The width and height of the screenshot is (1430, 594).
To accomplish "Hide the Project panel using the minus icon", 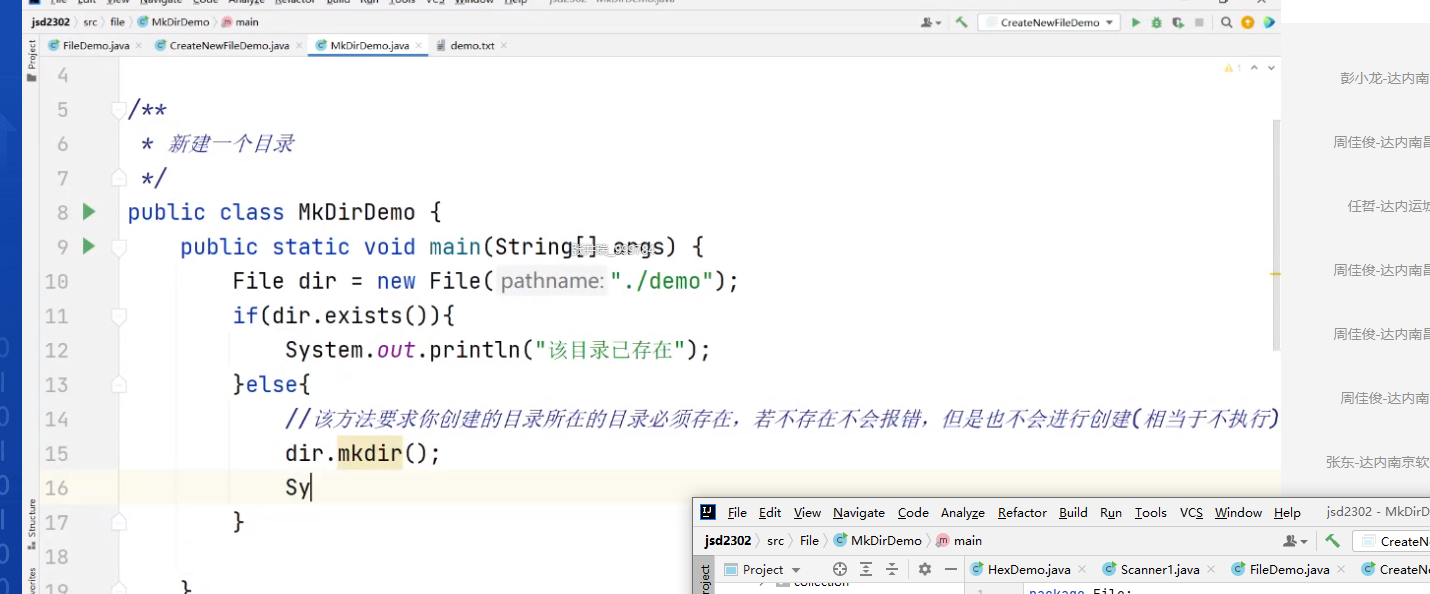I will tap(949, 568).
